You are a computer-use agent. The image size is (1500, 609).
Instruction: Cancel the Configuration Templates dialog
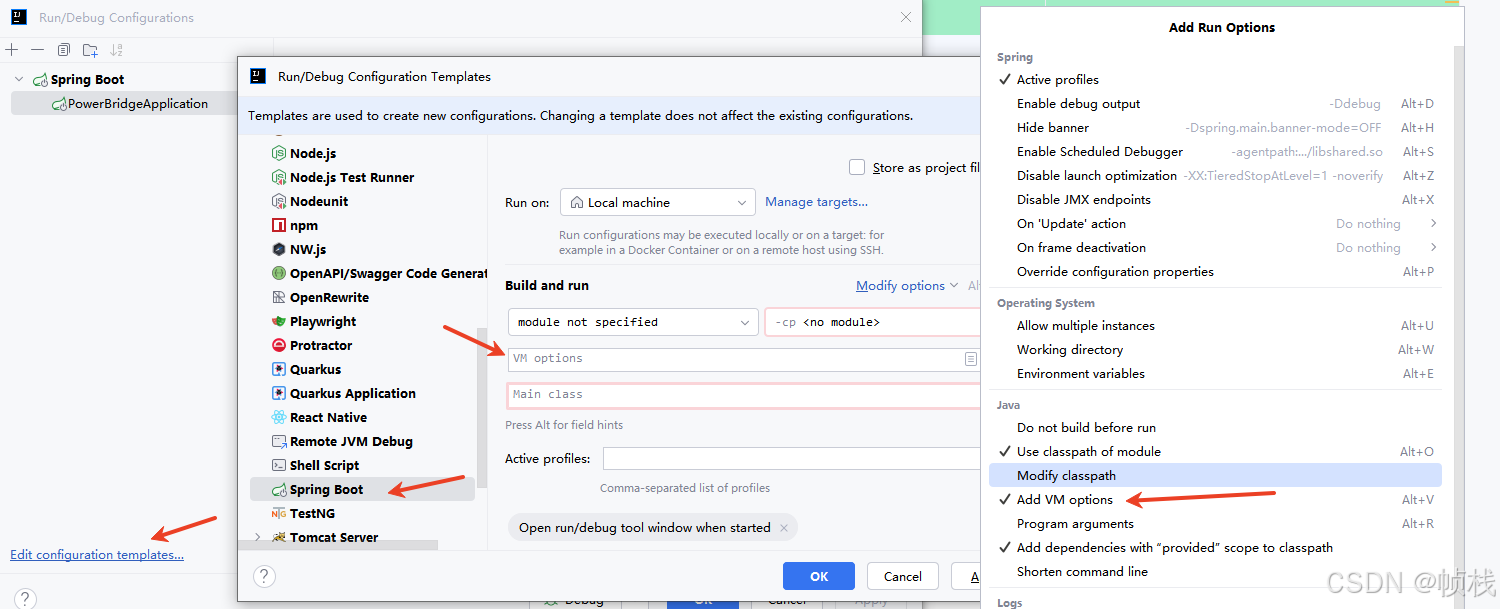tap(903, 576)
